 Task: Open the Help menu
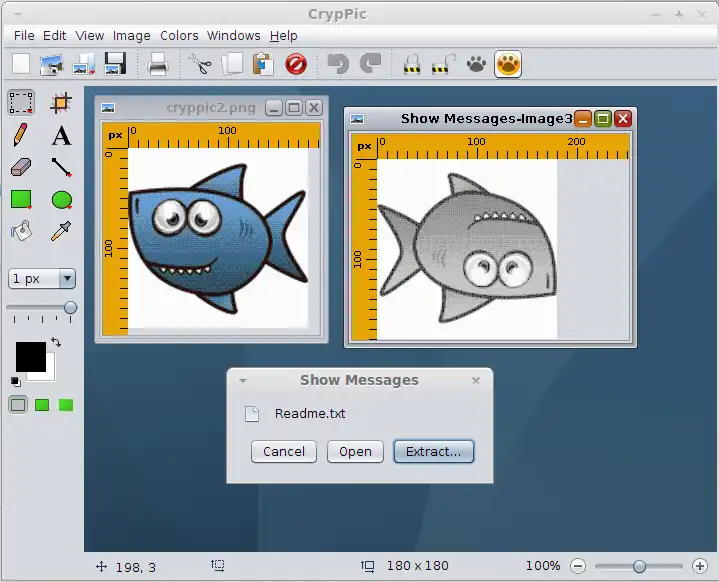(283, 36)
